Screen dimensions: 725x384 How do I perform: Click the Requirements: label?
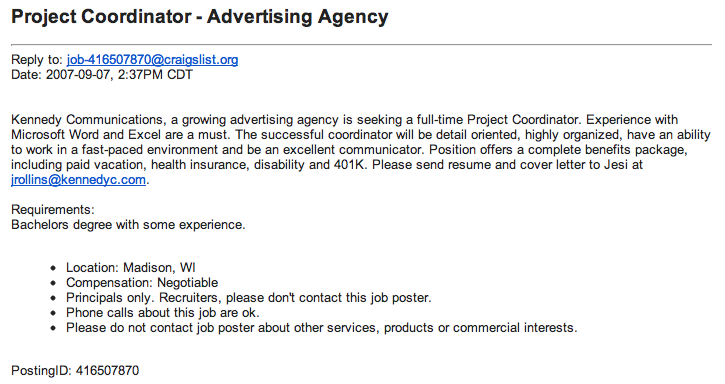point(53,210)
